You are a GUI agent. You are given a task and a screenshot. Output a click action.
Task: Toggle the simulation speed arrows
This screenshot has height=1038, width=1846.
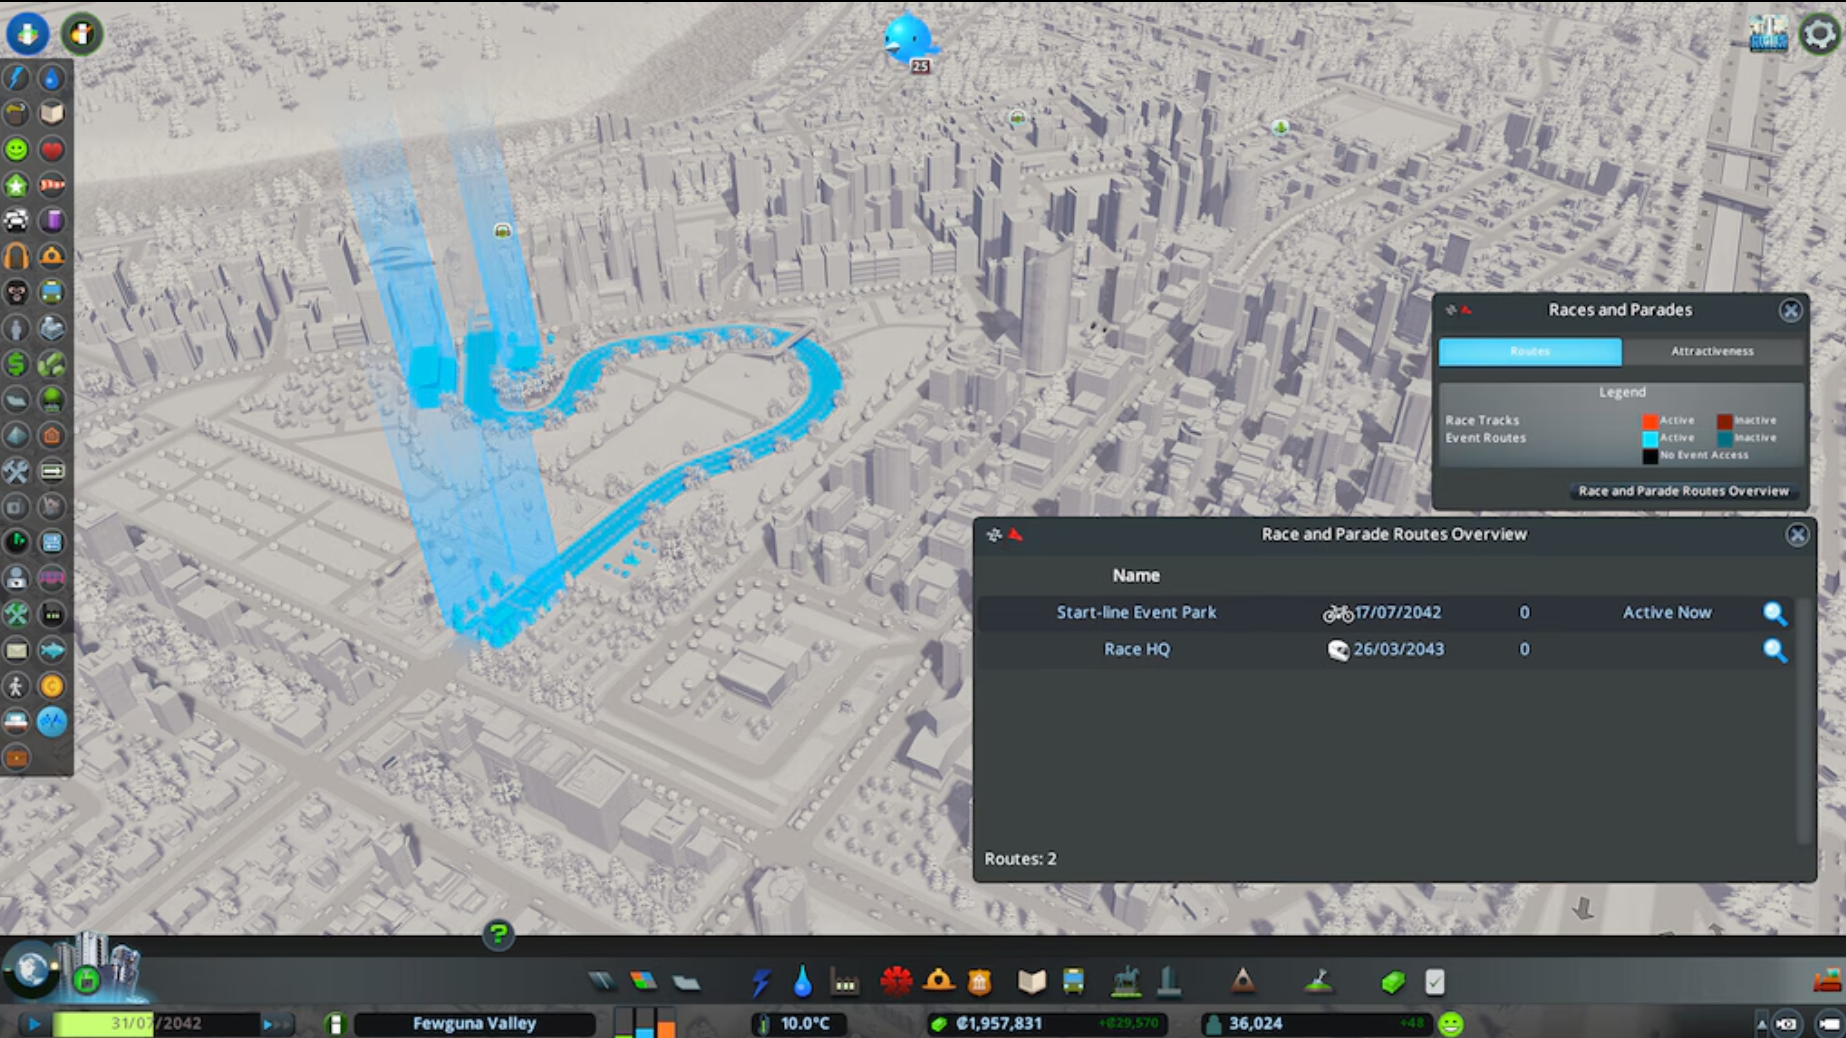275,1024
